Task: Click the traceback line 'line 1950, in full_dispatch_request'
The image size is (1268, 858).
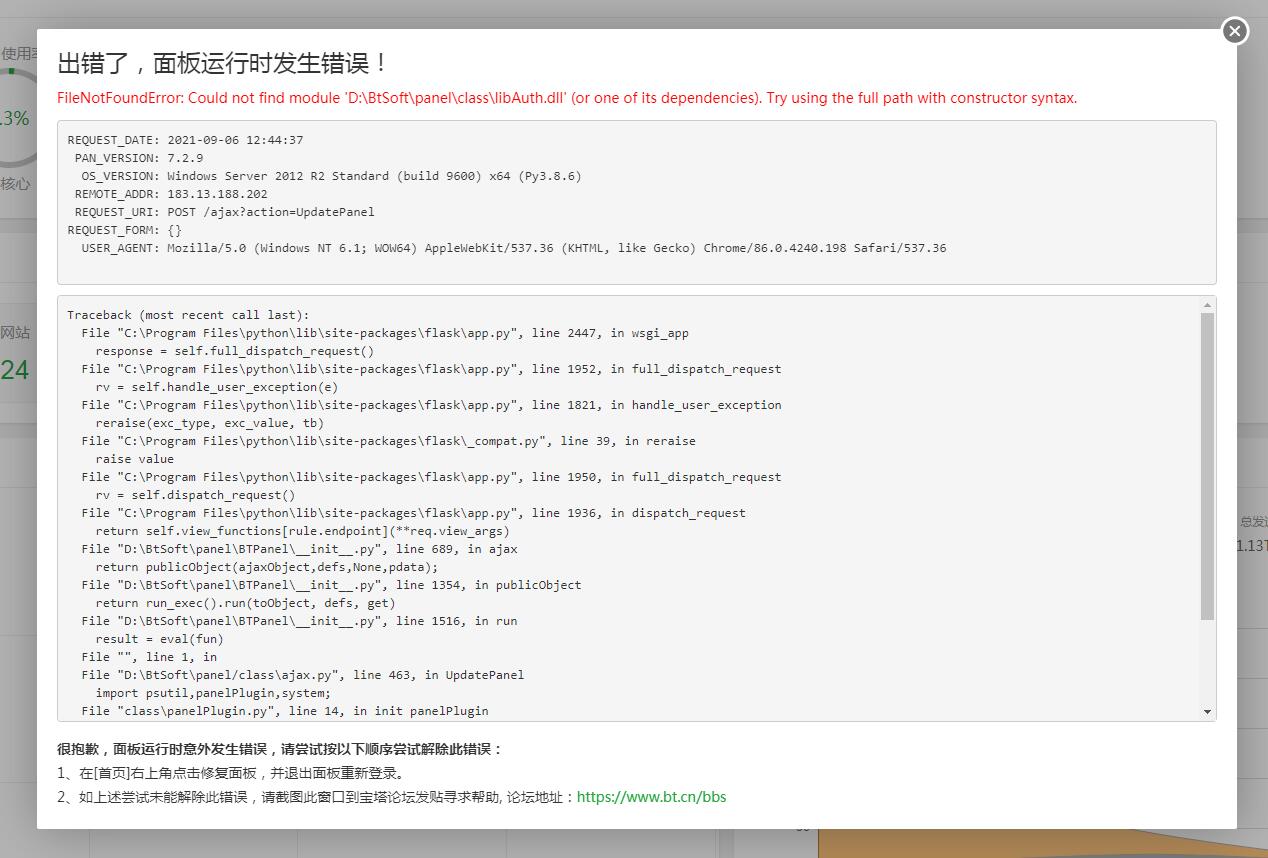Action: (431, 477)
